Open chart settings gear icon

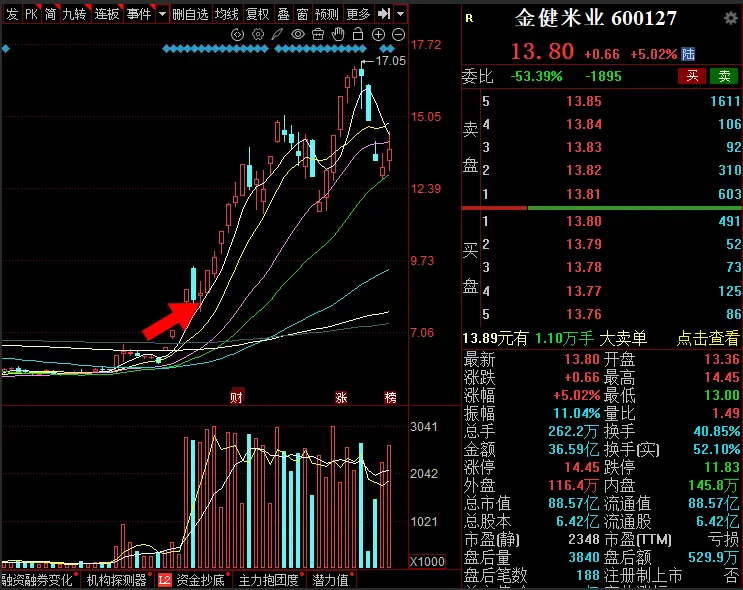[x=258, y=35]
